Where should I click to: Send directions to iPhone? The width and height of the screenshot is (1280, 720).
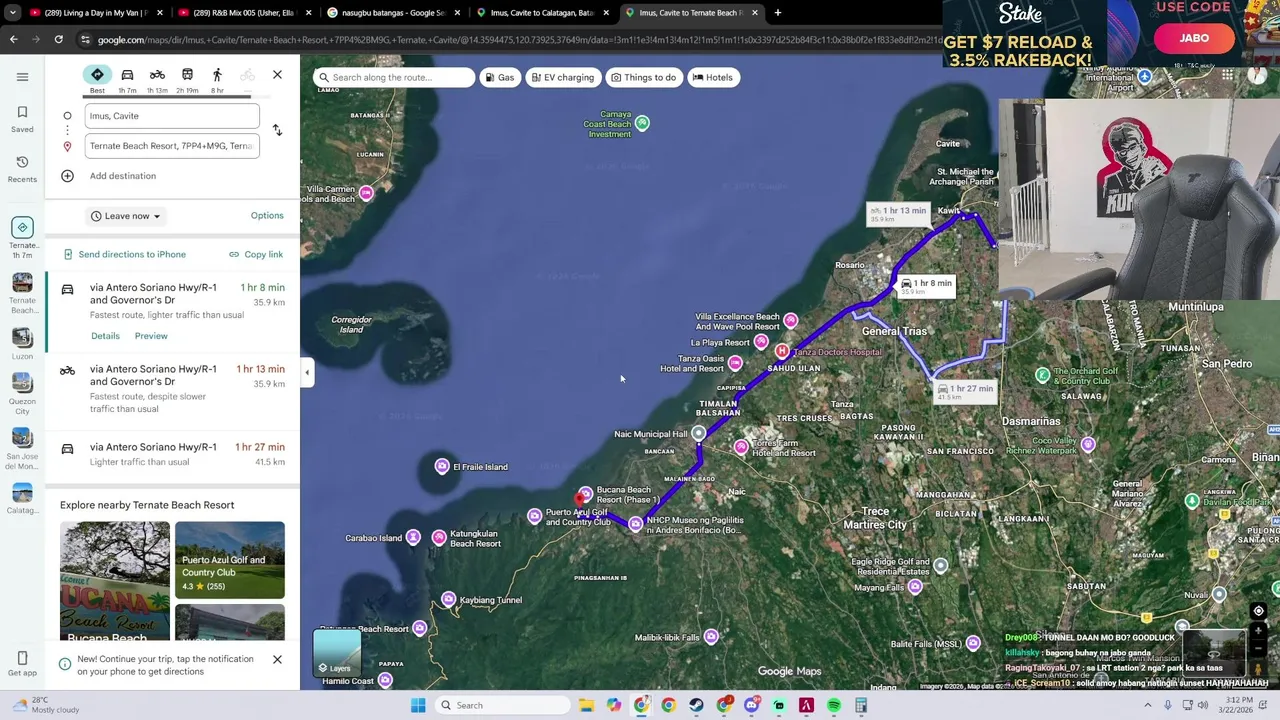point(125,254)
